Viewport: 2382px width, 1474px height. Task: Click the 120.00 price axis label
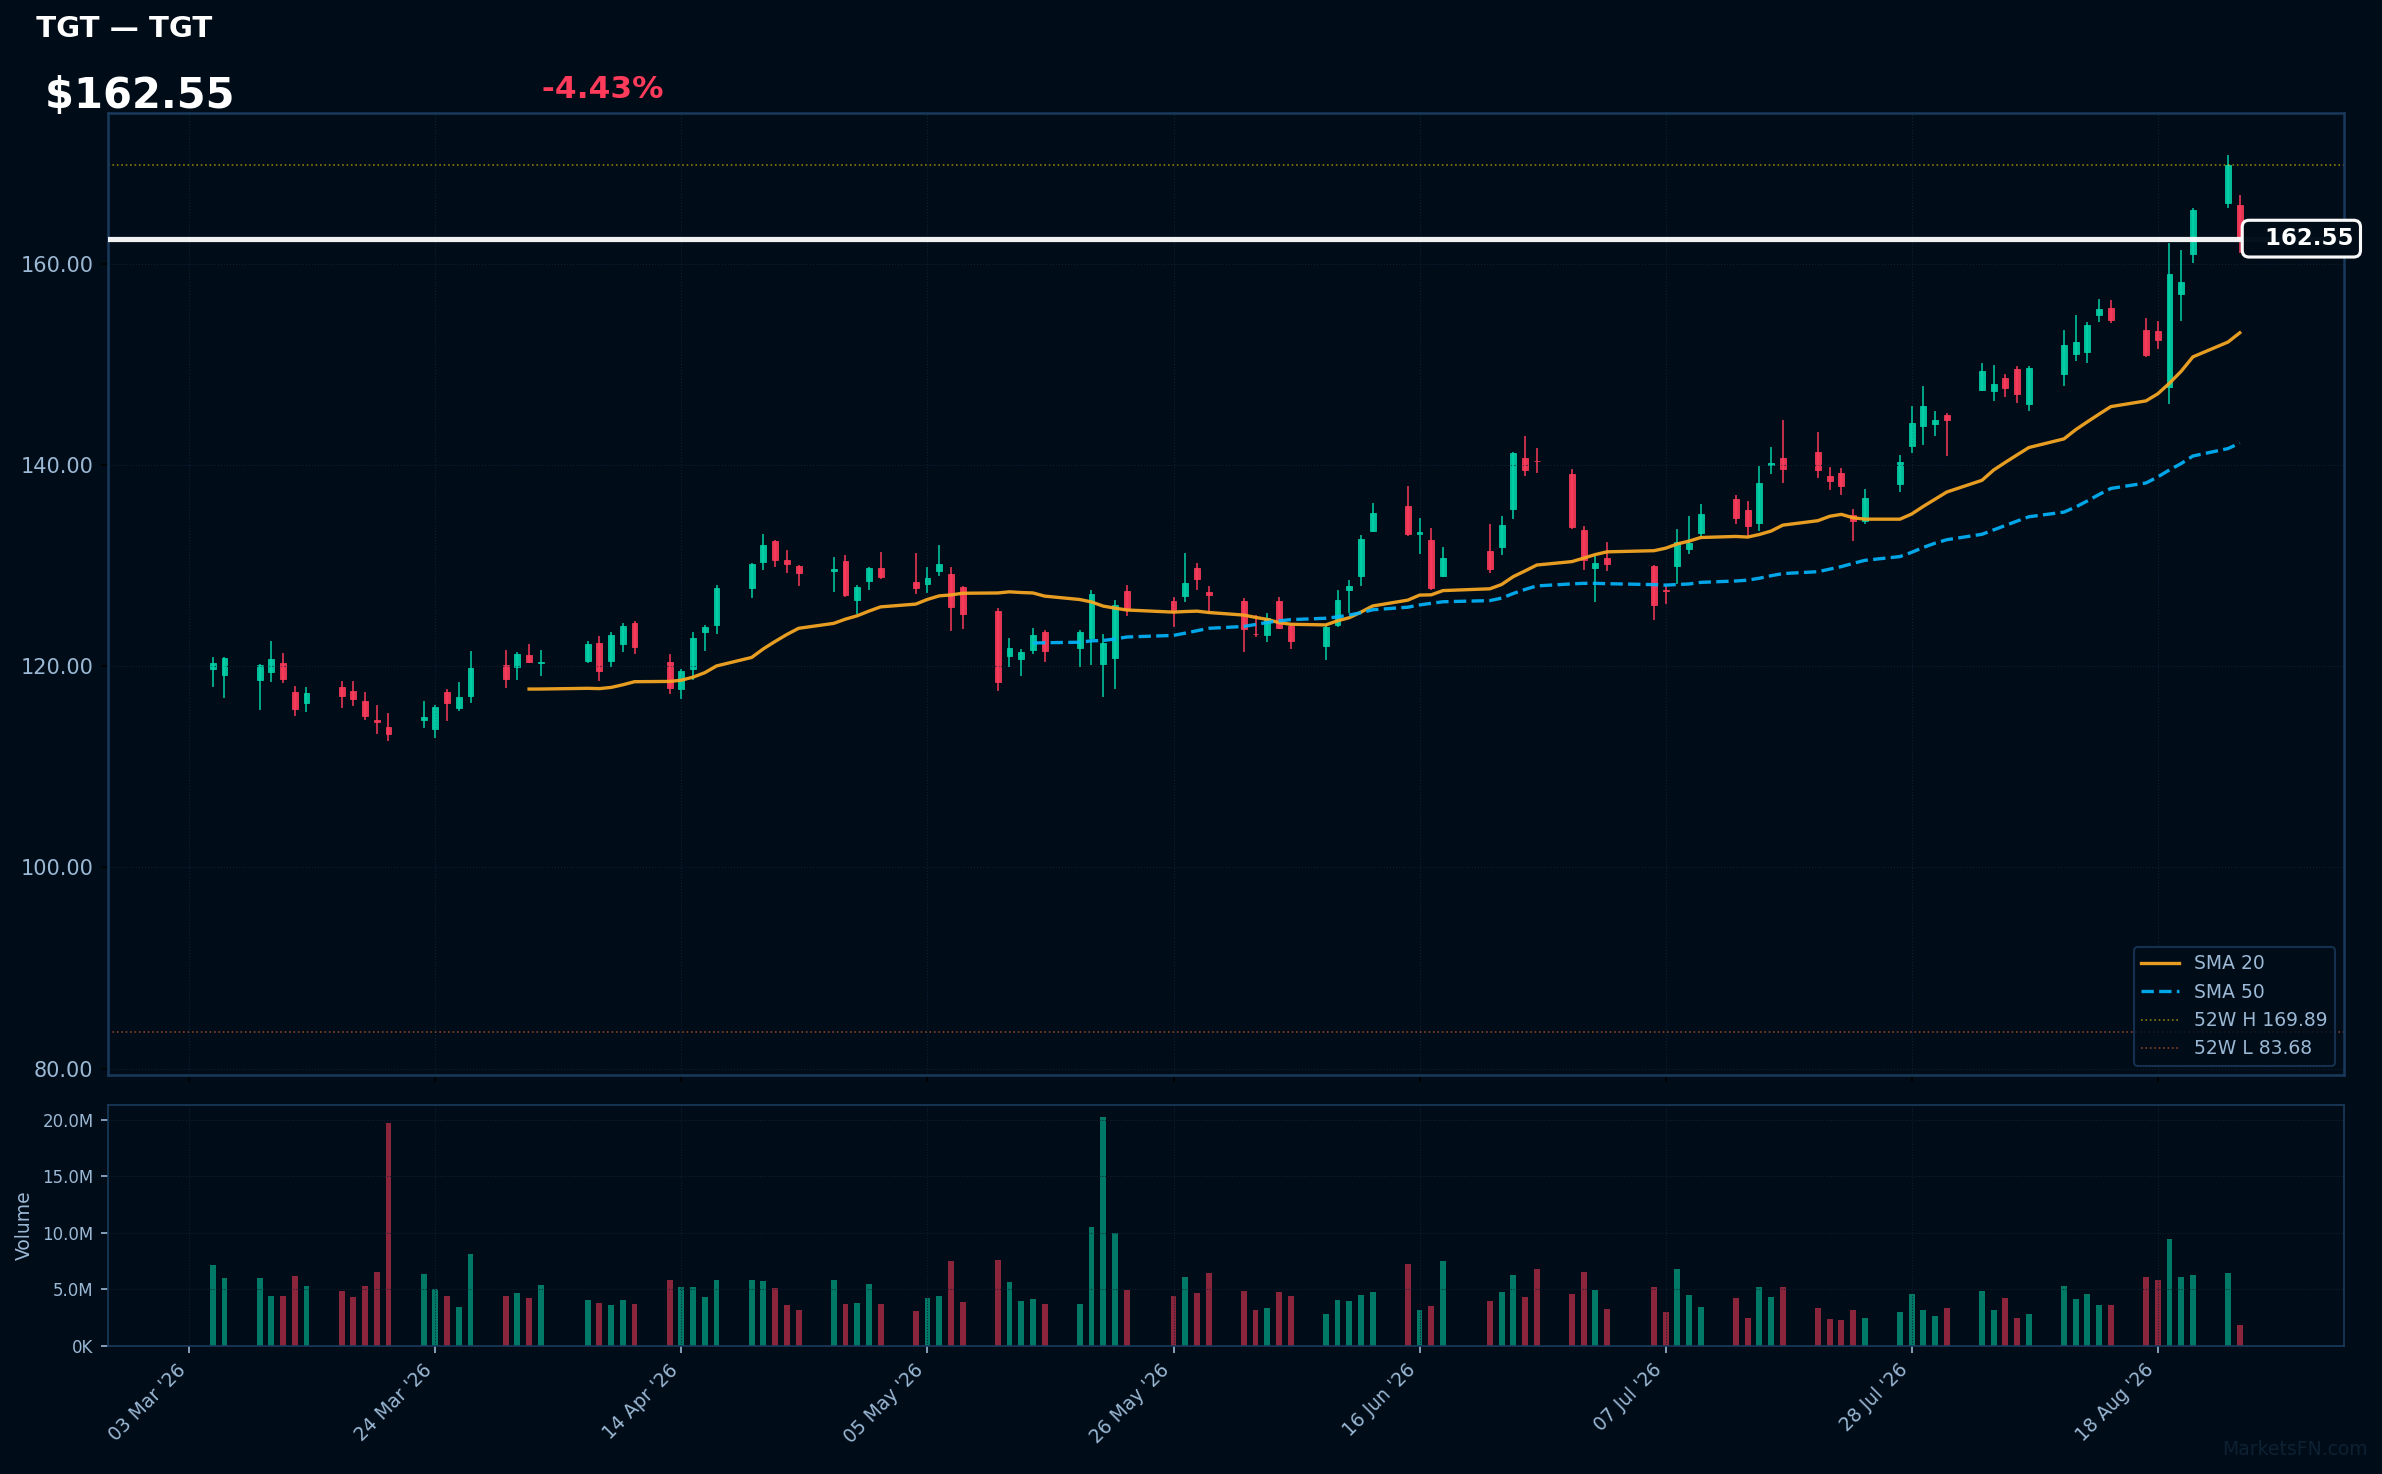[x=57, y=666]
